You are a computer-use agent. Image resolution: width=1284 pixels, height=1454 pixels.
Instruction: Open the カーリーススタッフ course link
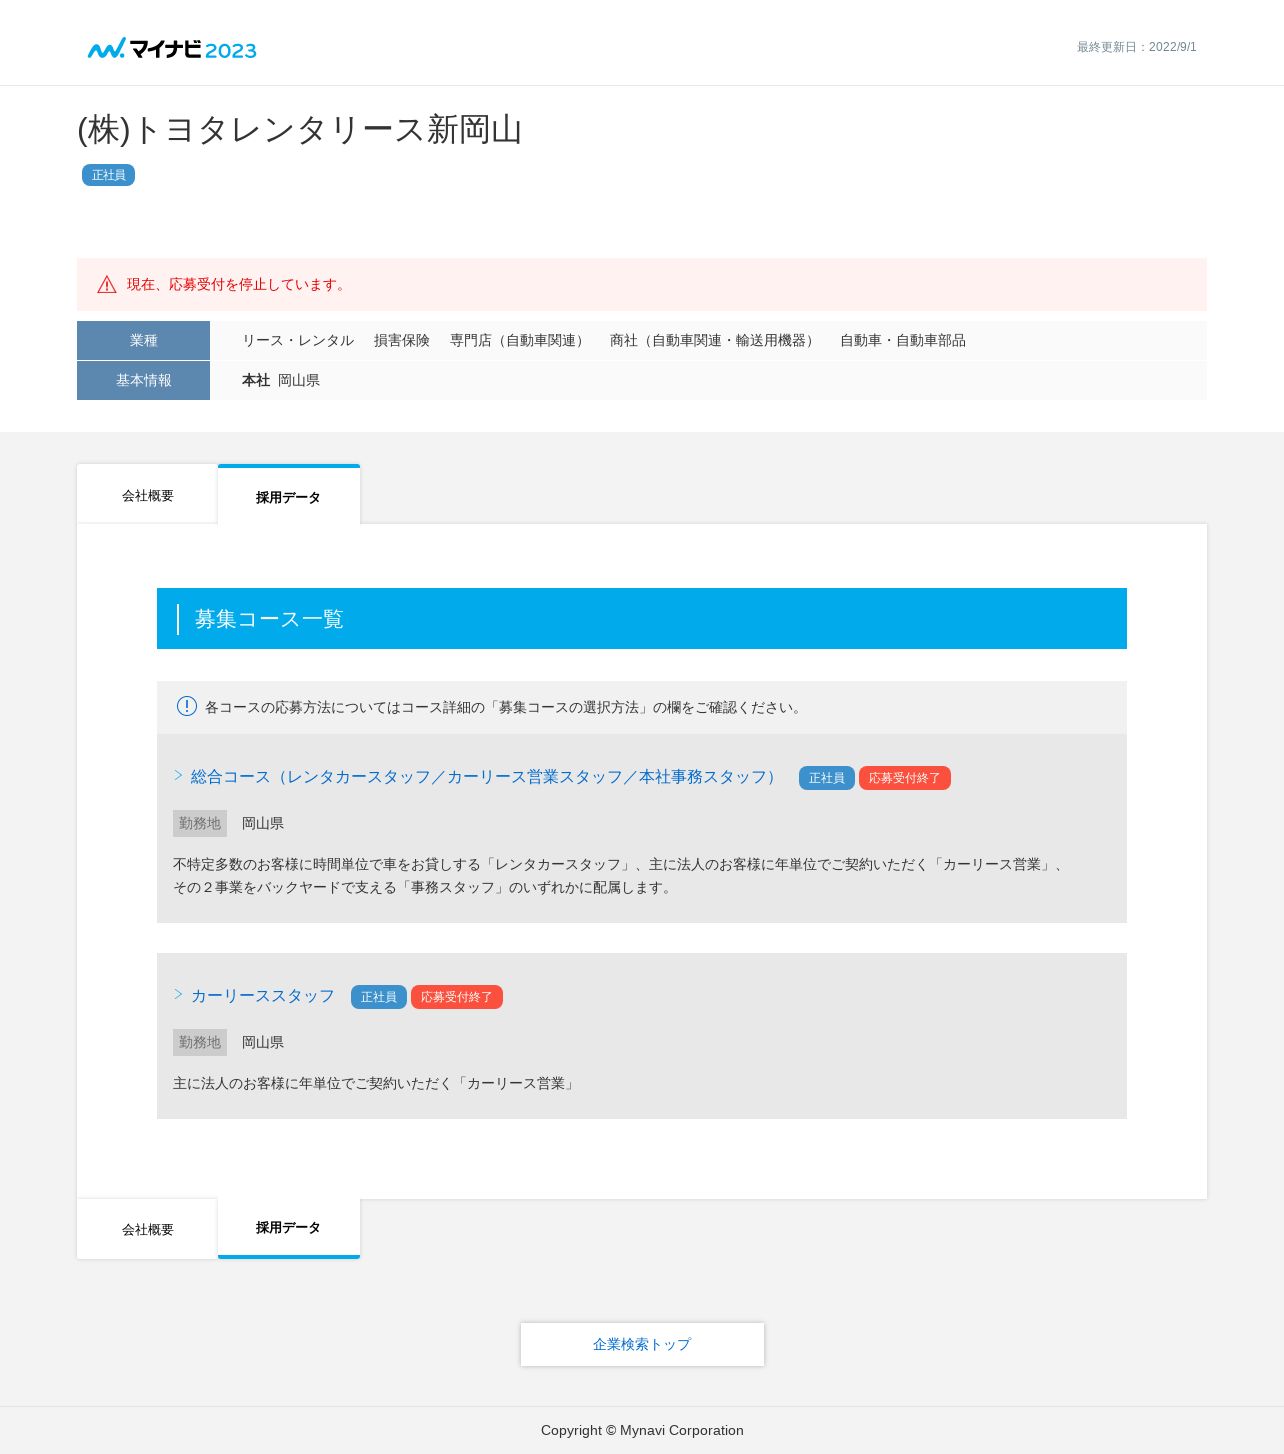point(262,996)
